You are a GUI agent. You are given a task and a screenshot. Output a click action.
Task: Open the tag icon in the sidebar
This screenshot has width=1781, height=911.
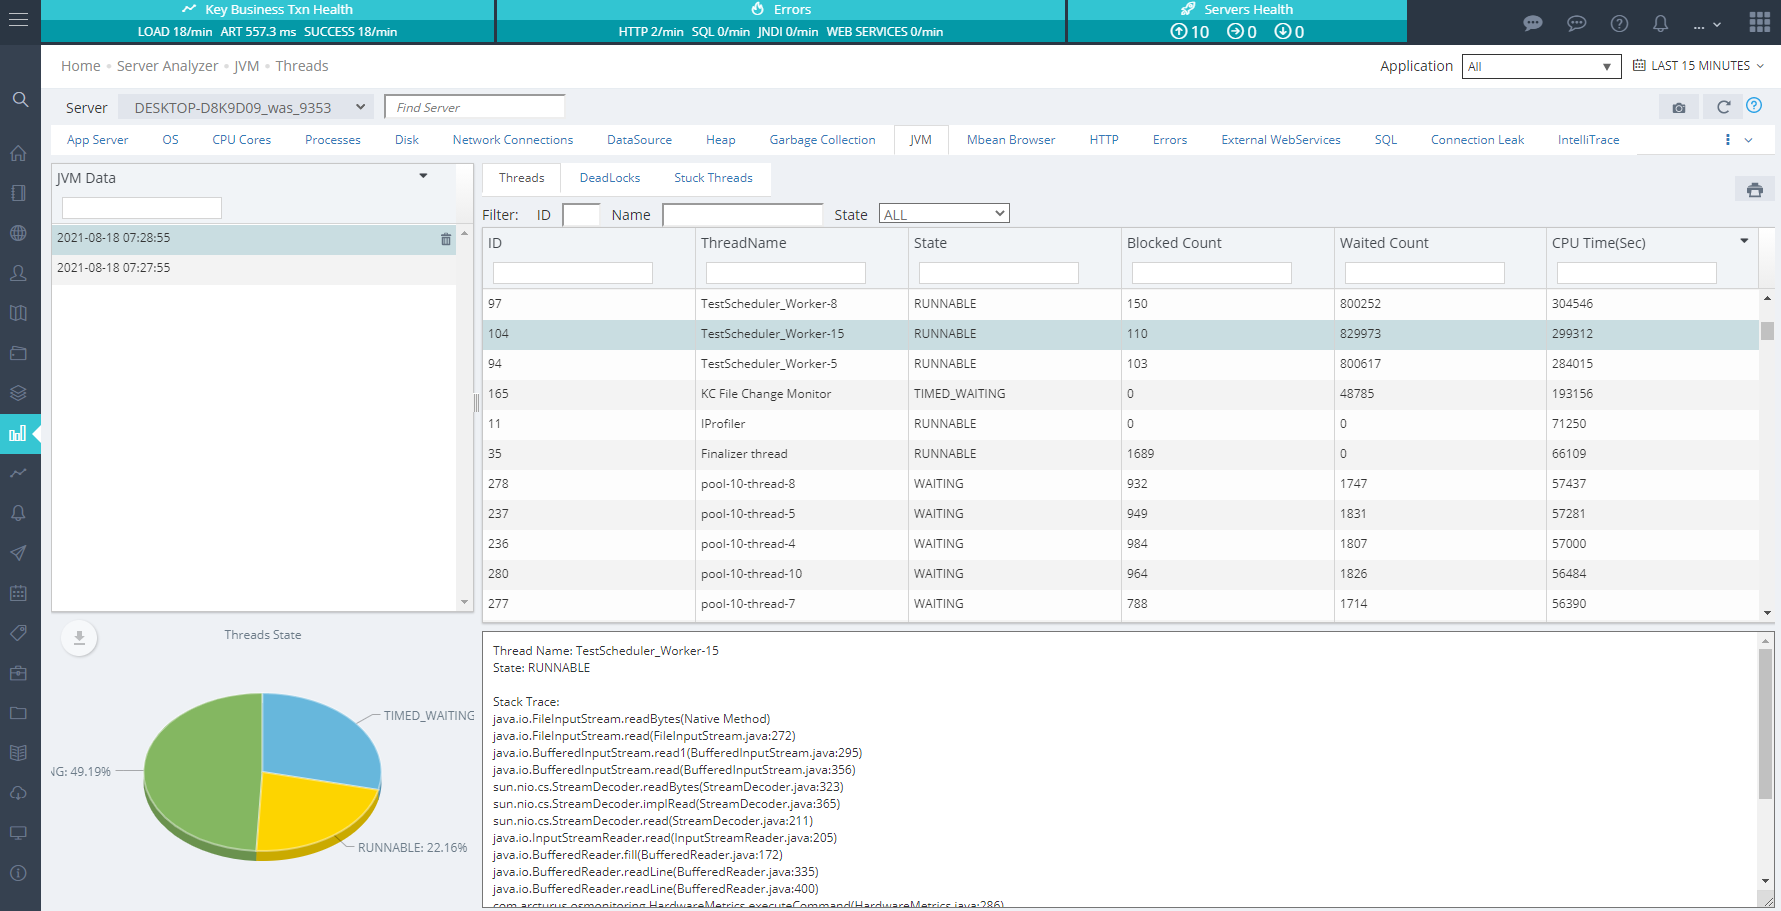[18, 633]
